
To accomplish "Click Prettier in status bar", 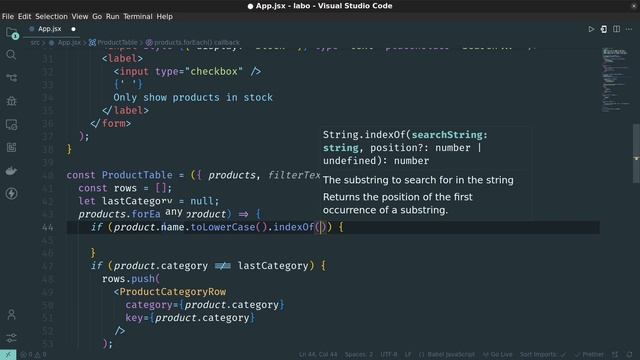I will (x=589, y=355).
